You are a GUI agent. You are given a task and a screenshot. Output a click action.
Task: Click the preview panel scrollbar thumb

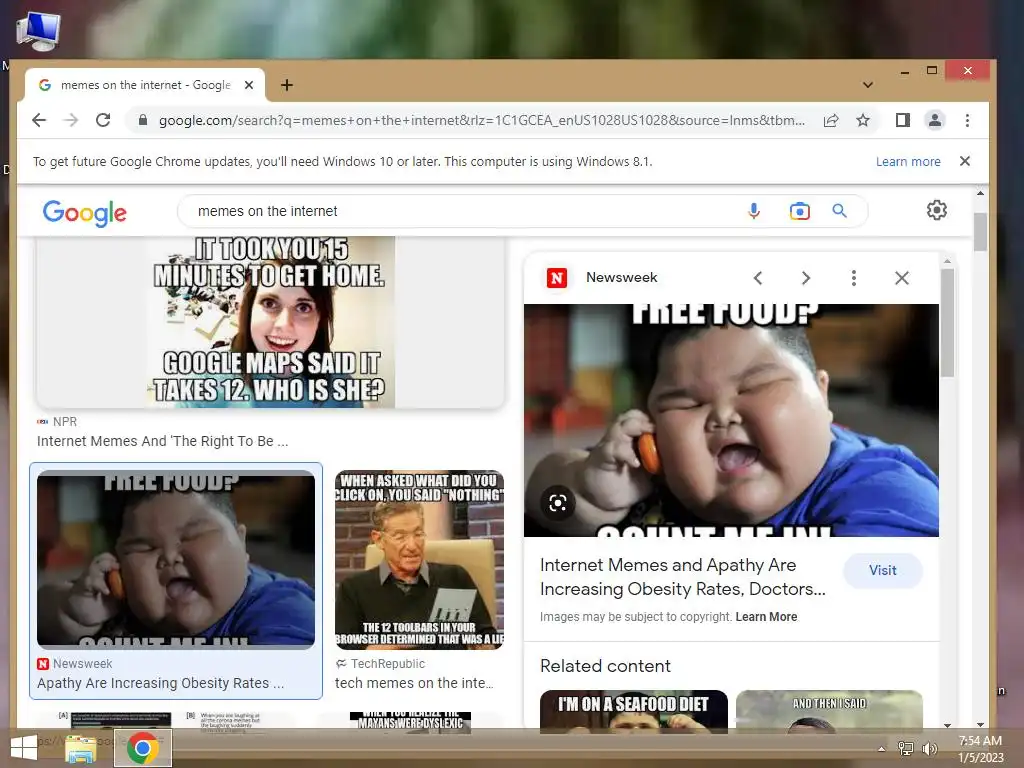point(947,323)
